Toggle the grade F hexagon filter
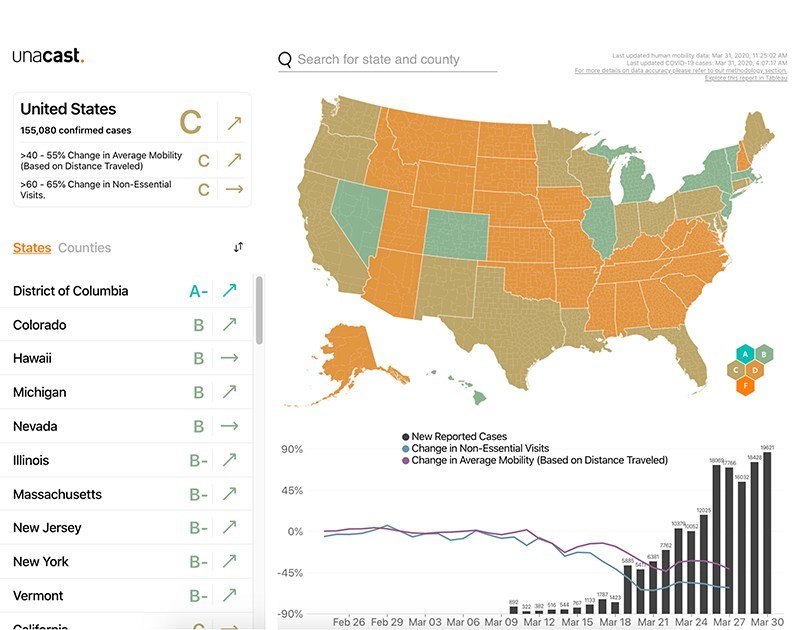The width and height of the screenshot is (800, 630). (x=745, y=385)
